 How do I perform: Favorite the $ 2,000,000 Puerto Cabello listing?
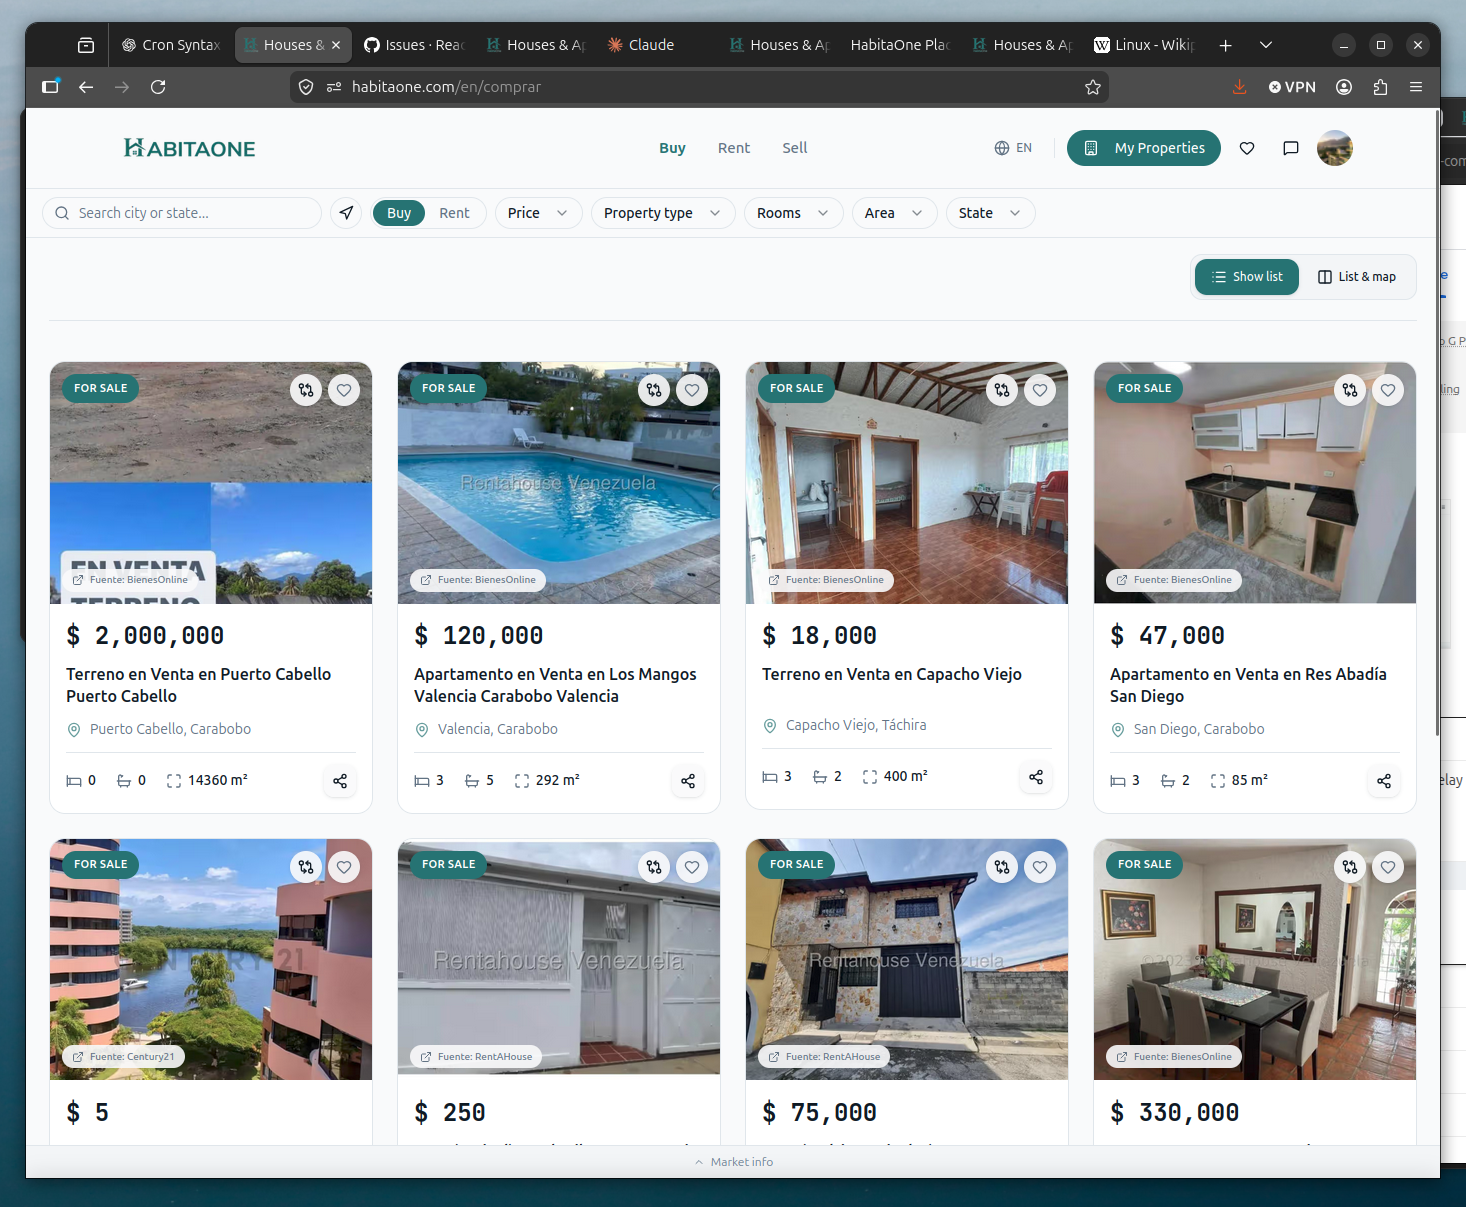pos(344,390)
